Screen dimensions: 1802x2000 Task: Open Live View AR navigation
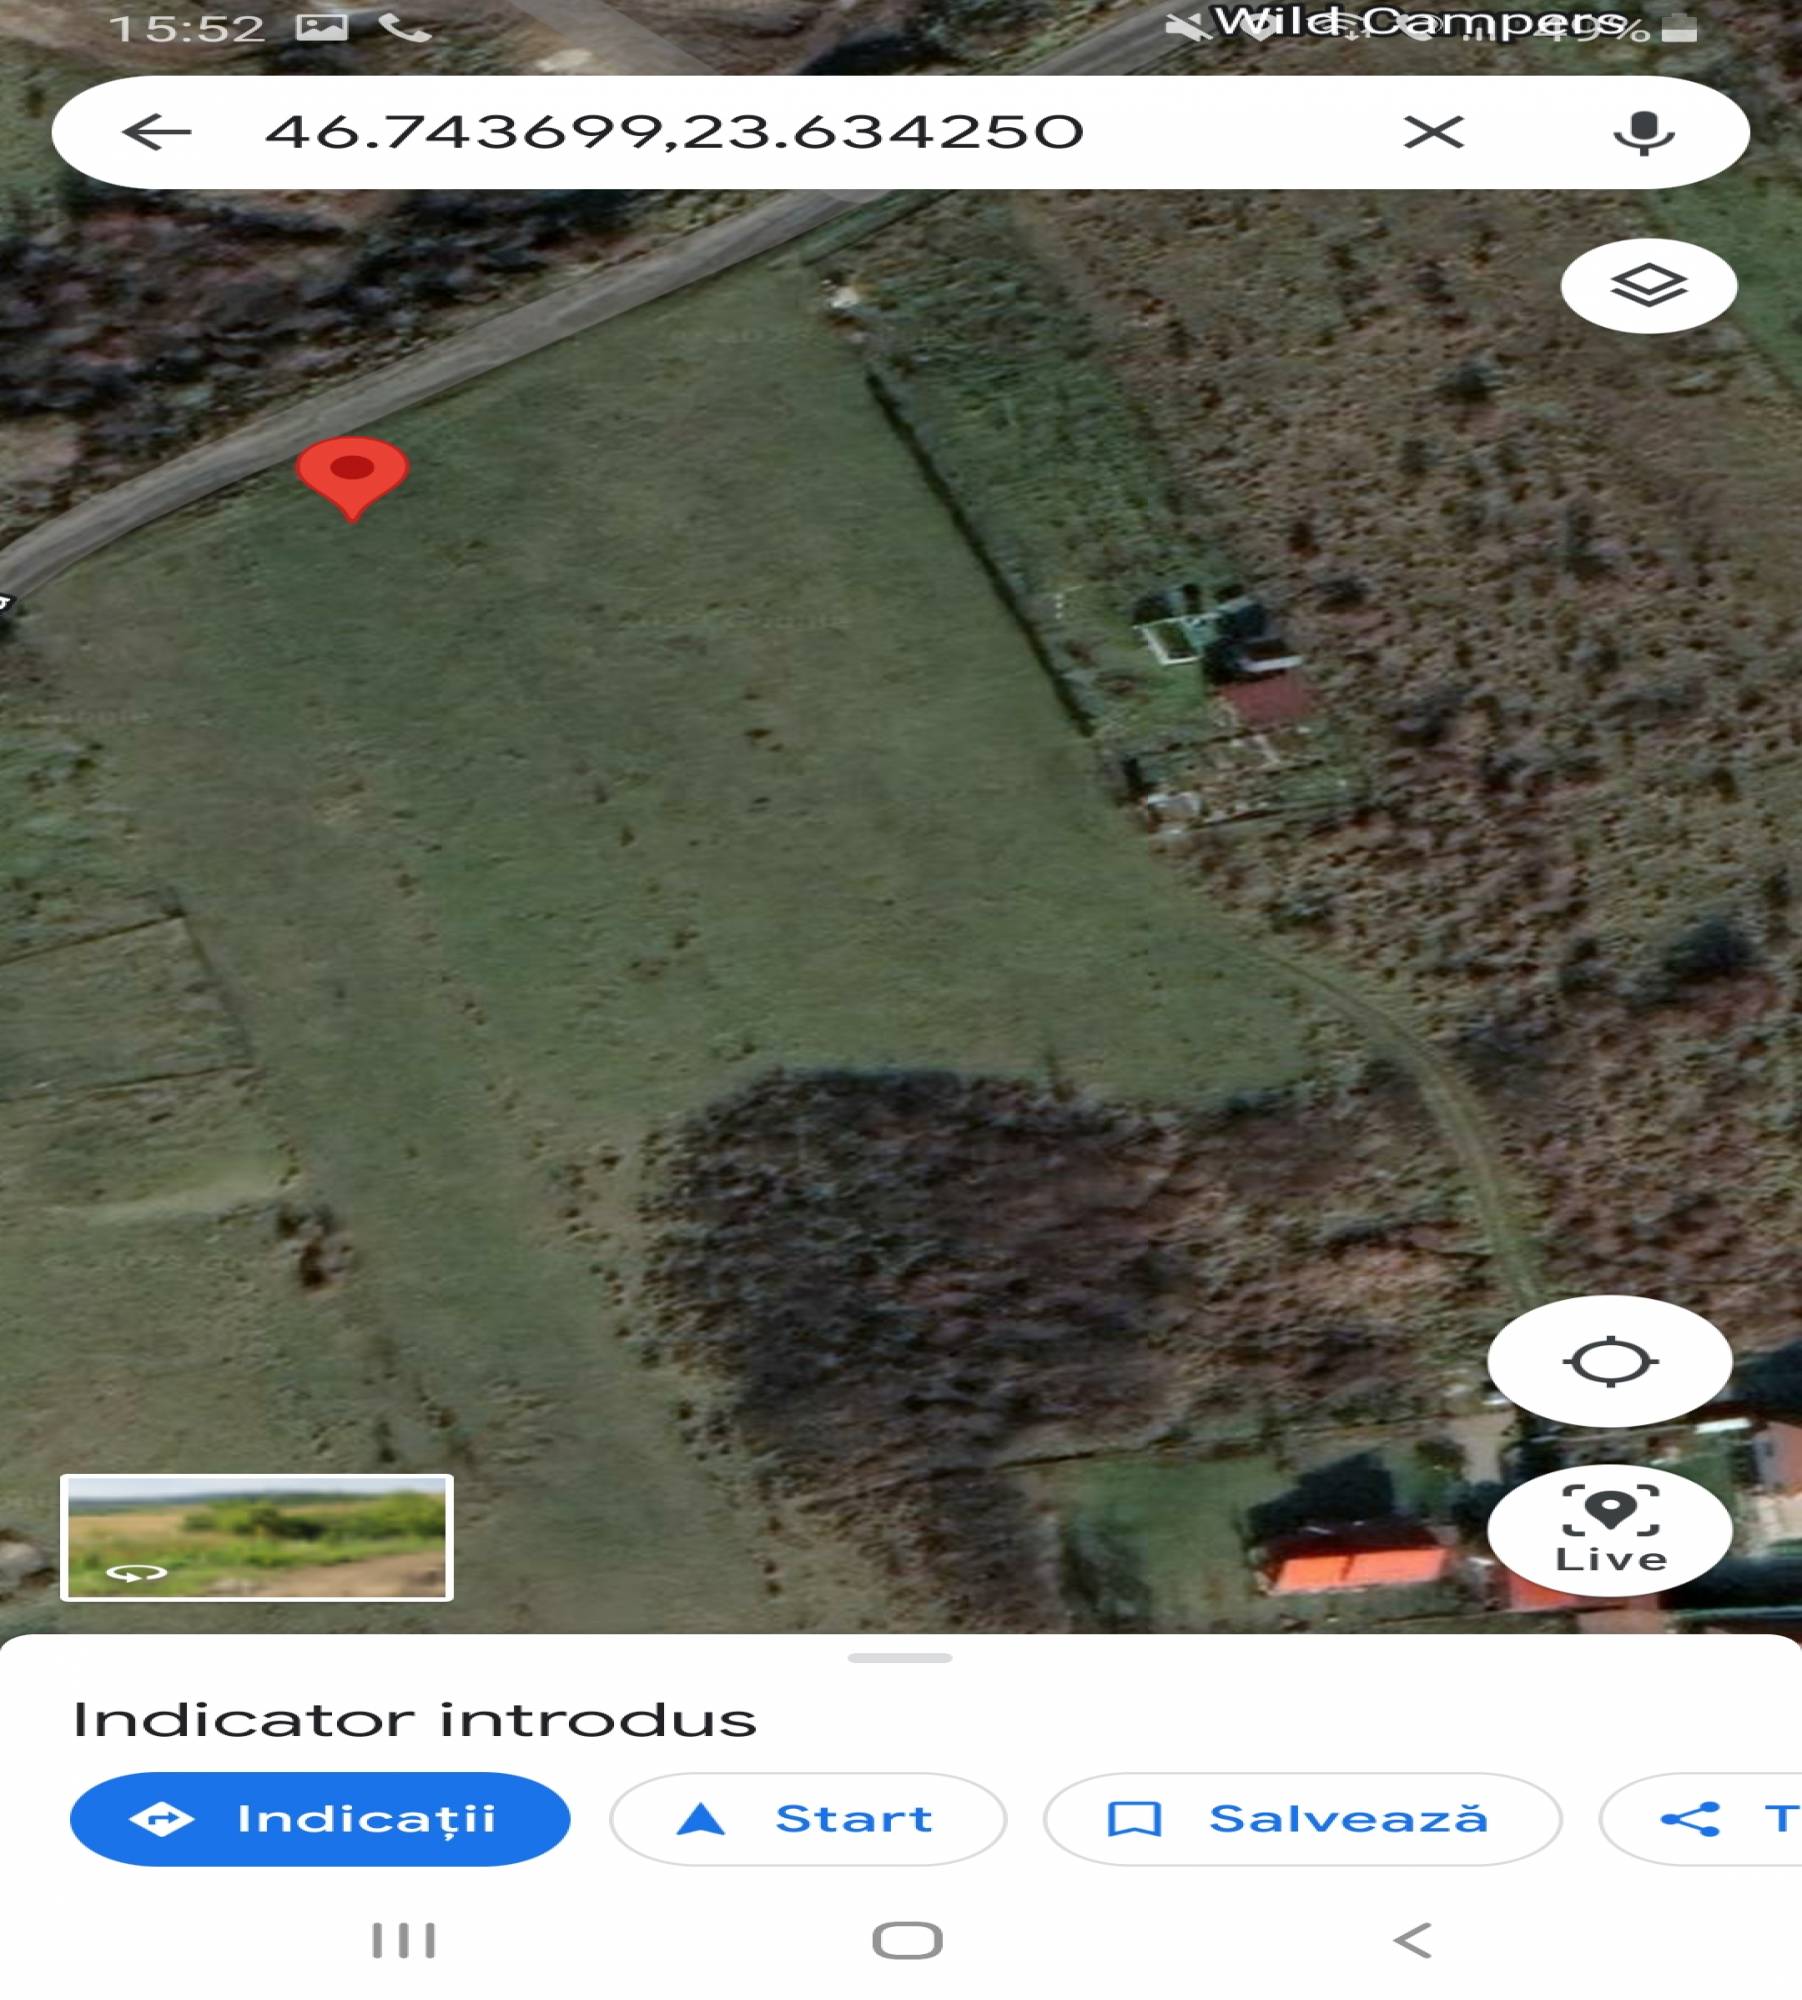(1609, 1529)
